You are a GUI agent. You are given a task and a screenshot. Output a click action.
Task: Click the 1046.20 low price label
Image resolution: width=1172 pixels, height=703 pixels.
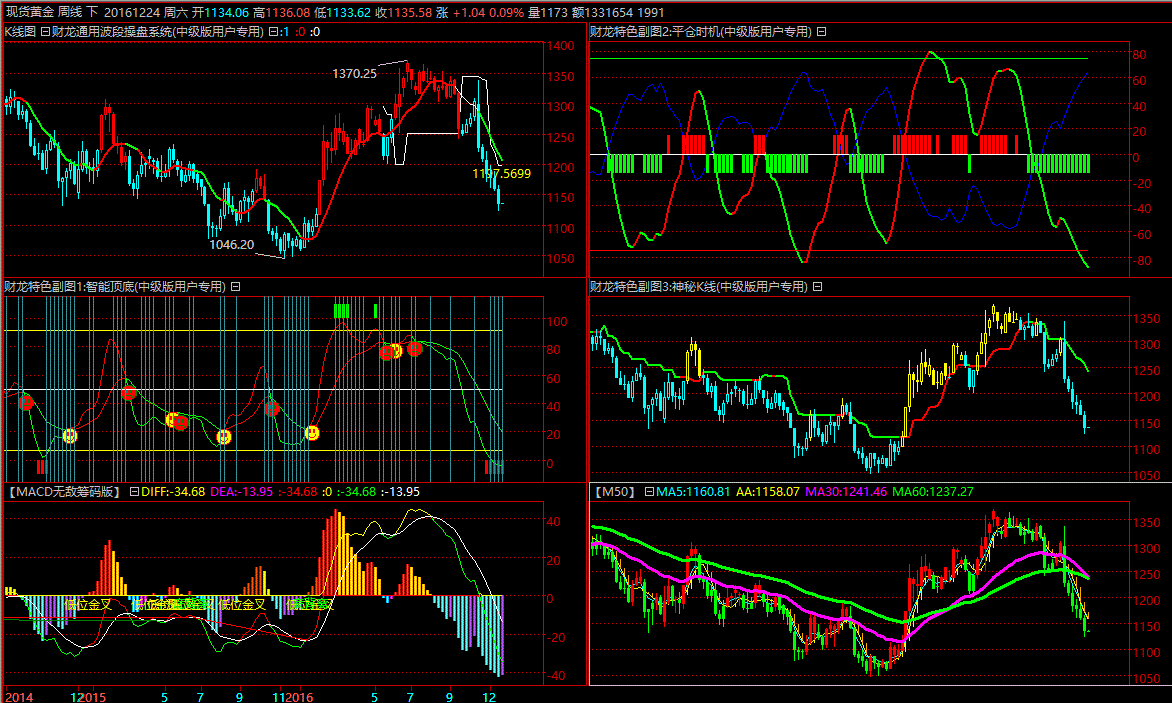pos(232,244)
